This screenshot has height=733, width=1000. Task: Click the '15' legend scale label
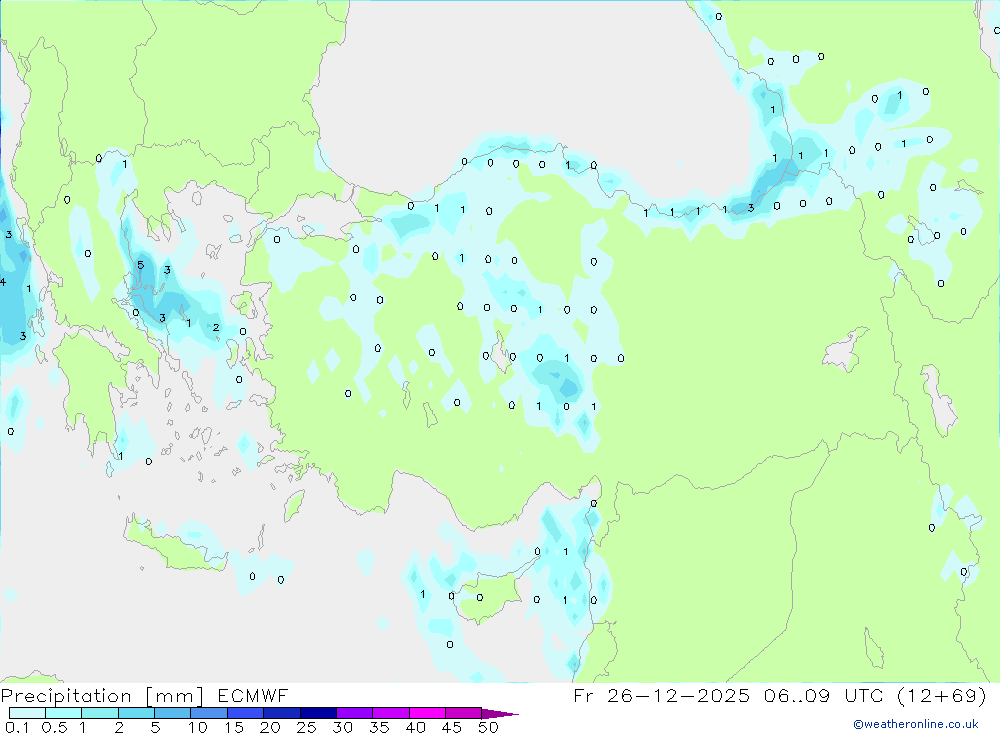[x=234, y=727]
